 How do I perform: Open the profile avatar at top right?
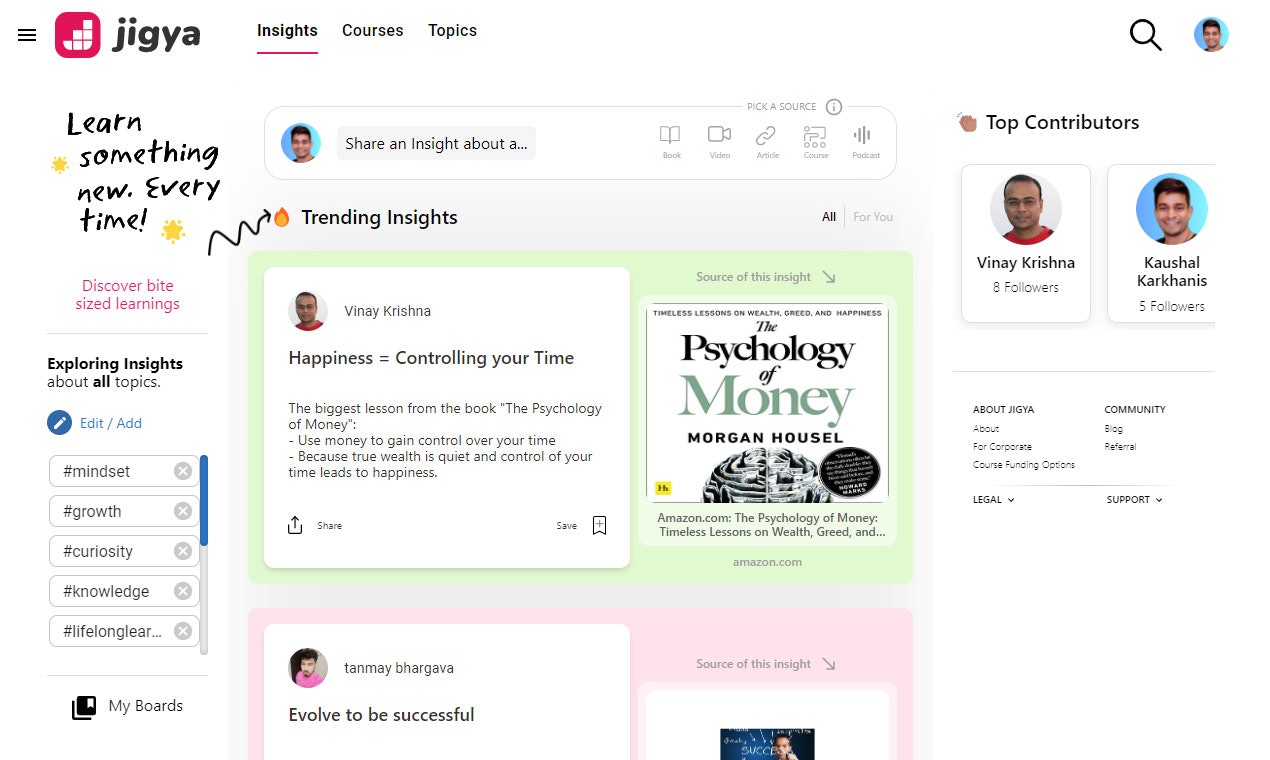pos(1211,35)
